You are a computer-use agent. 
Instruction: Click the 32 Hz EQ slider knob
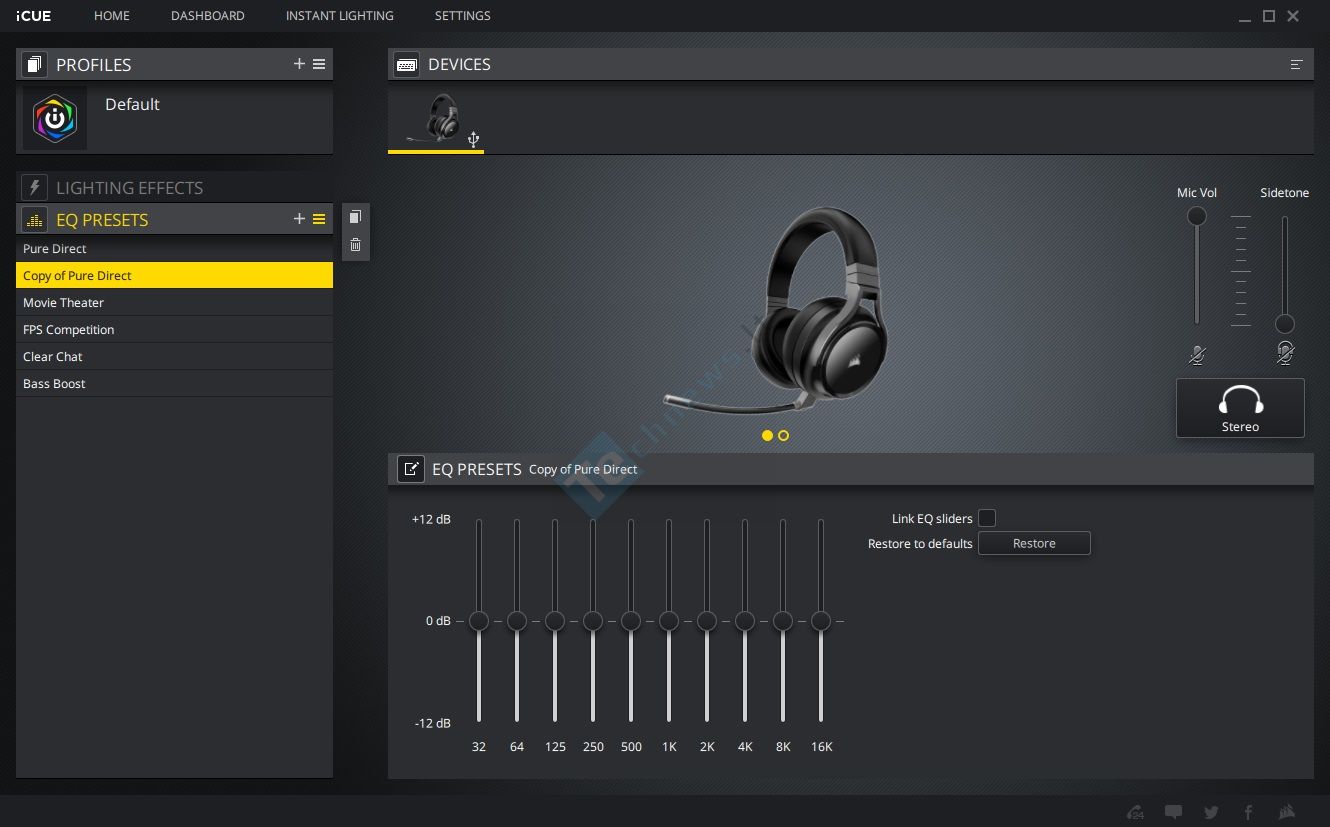479,621
